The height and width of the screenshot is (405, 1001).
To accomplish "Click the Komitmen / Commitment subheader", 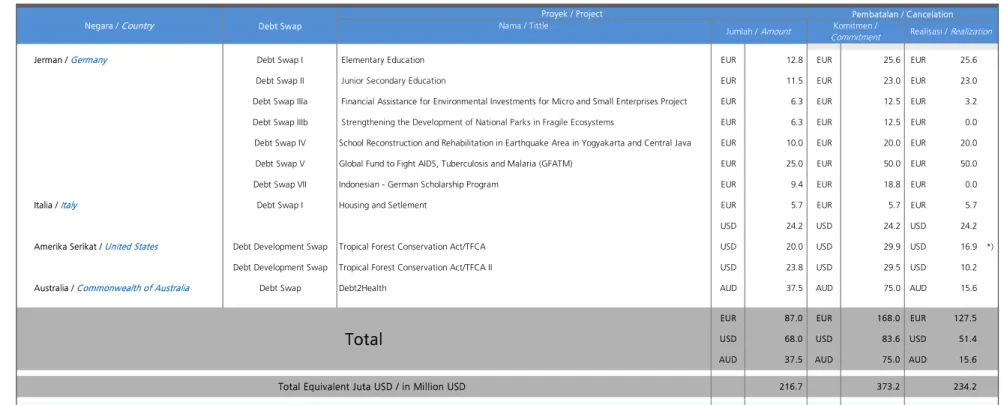I will [855, 31].
